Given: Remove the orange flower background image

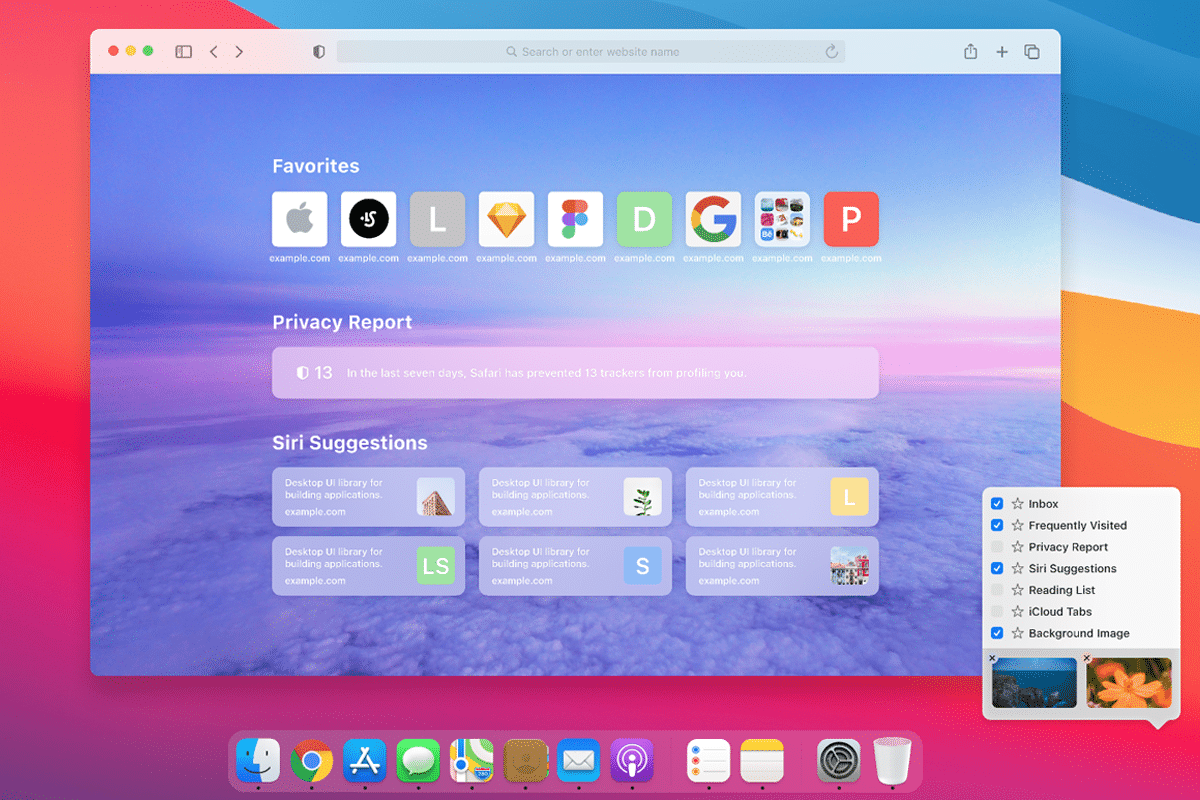Looking at the screenshot, I should click(x=1087, y=658).
